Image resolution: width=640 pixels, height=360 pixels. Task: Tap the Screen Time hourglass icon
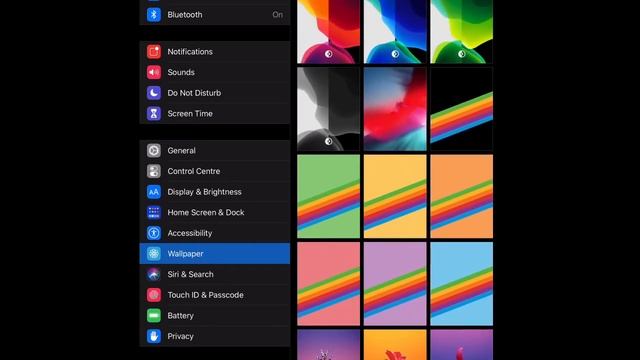coord(154,113)
